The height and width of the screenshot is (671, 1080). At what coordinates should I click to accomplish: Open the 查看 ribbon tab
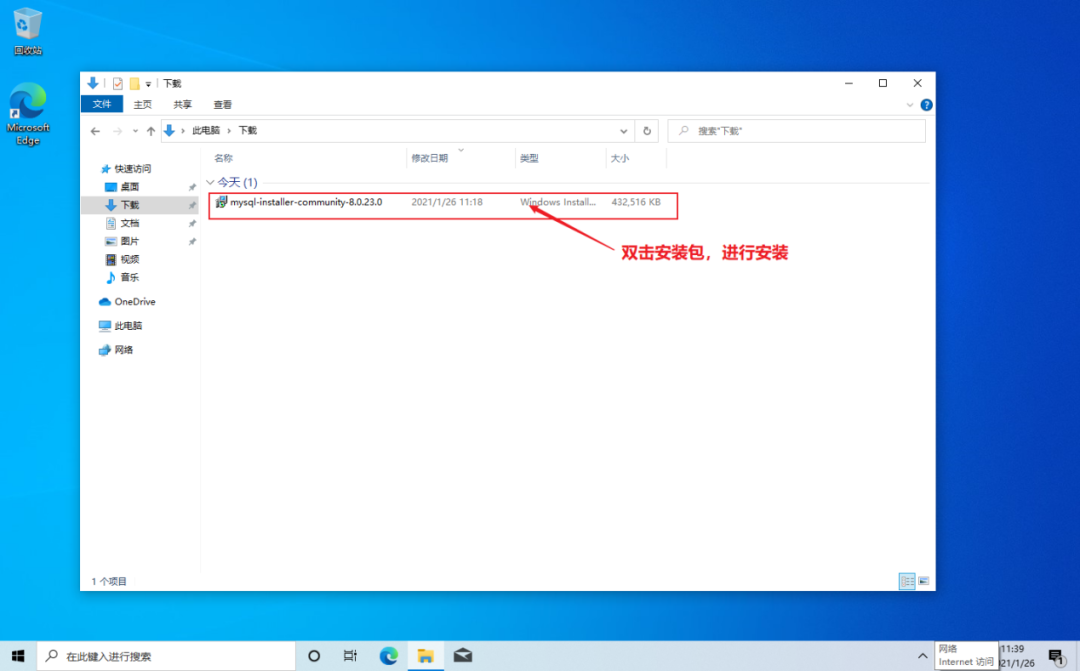tap(222, 105)
